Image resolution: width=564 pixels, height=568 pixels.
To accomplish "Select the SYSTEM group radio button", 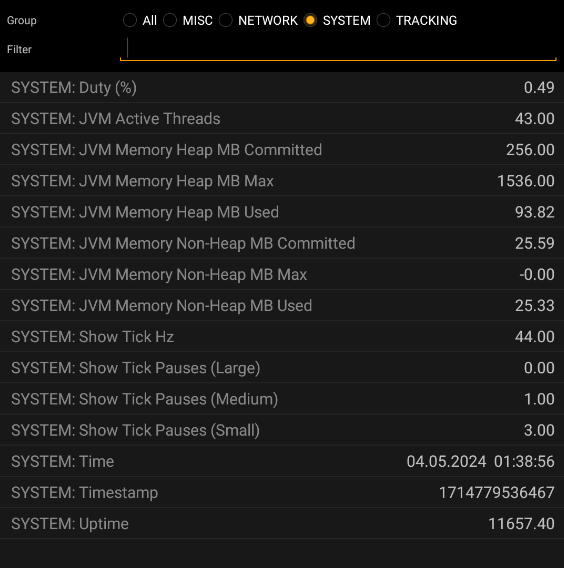I will coord(310,20).
